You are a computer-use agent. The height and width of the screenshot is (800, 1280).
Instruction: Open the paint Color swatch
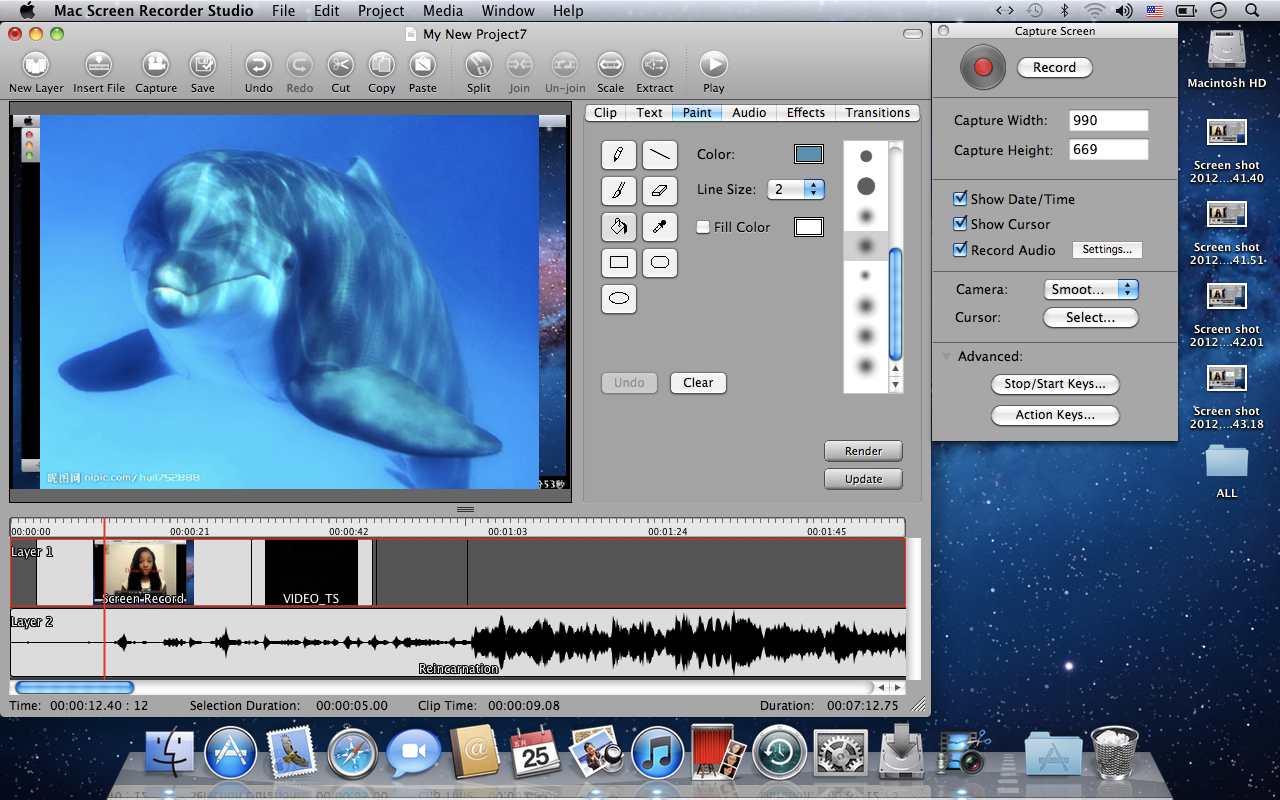click(x=808, y=154)
